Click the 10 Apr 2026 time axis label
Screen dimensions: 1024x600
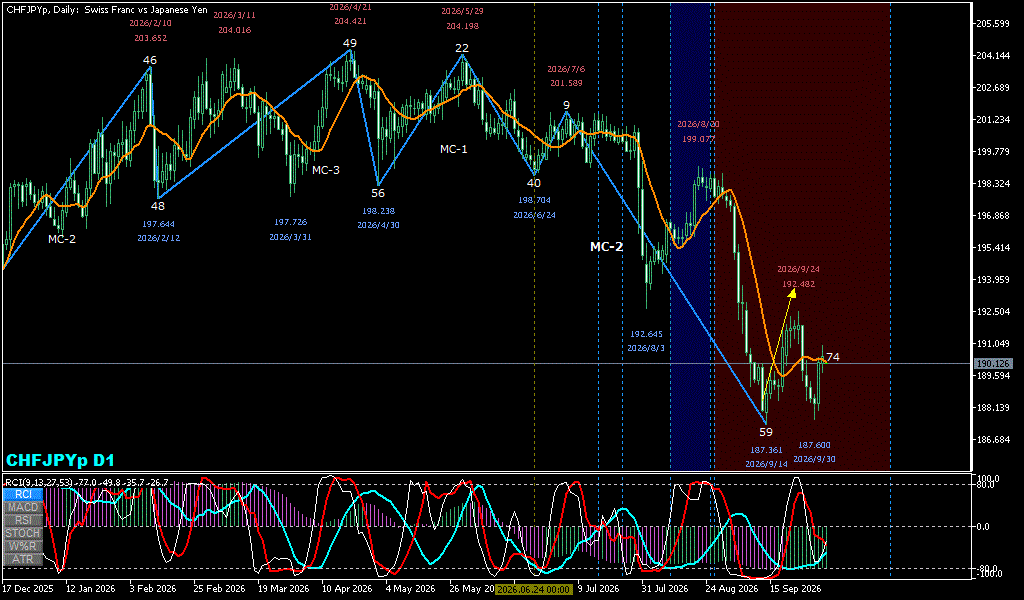[x=348, y=589]
